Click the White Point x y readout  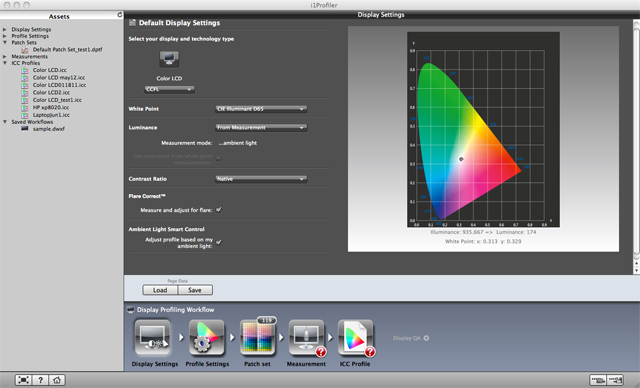(x=483, y=242)
